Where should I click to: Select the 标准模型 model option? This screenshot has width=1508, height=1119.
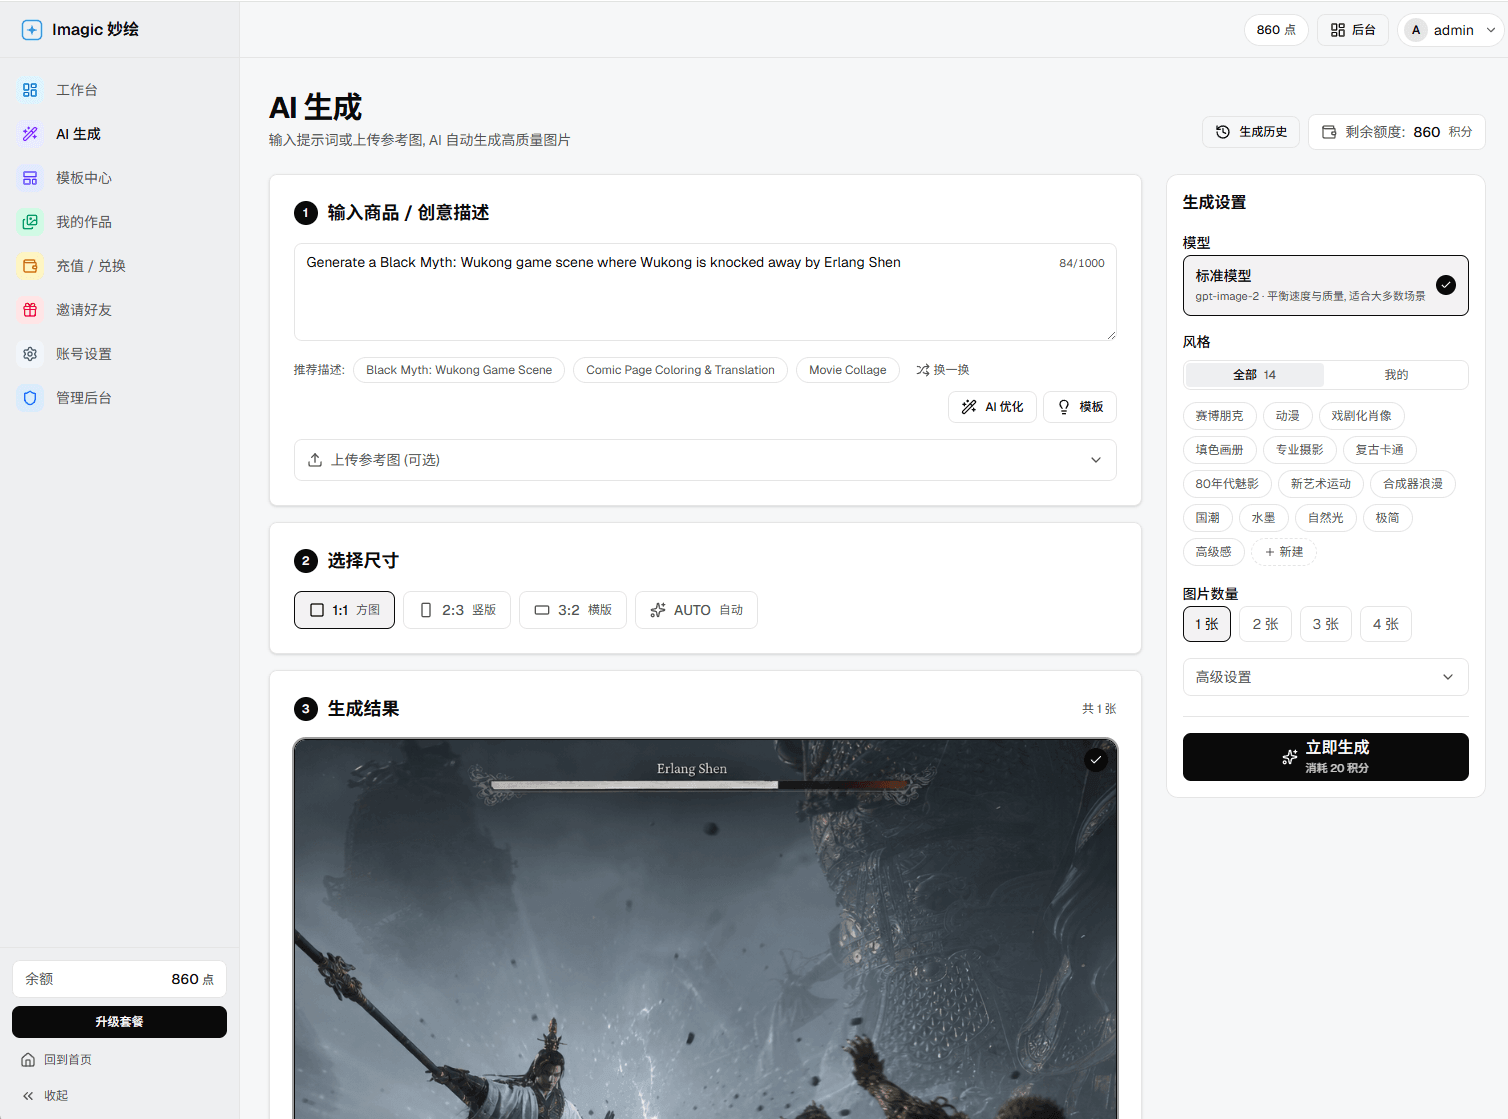pyautogui.click(x=1326, y=285)
